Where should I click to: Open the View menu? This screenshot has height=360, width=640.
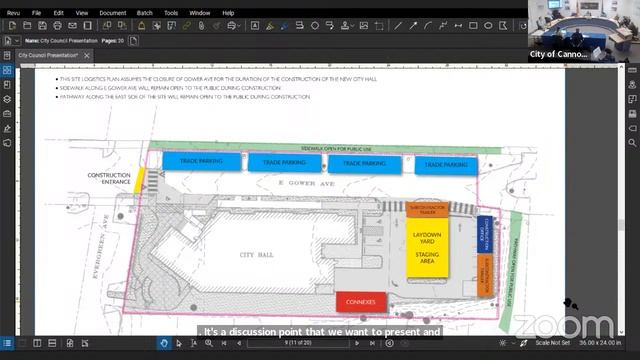[82, 13]
